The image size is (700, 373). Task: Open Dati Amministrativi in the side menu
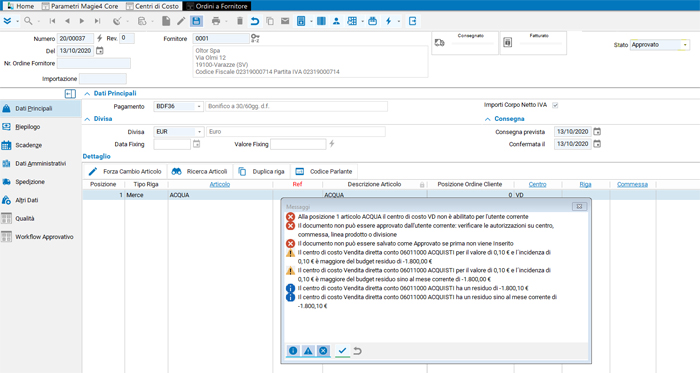point(41,163)
